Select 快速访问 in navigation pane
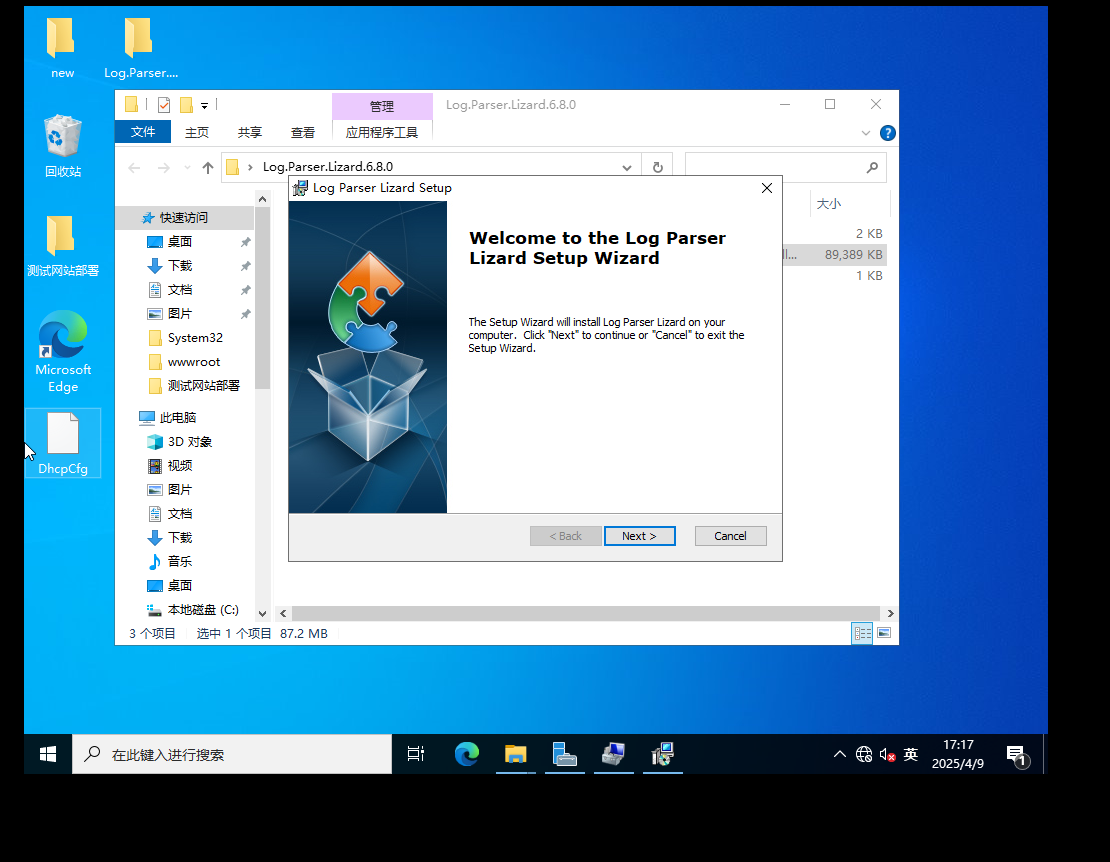The image size is (1110, 862). (183, 217)
